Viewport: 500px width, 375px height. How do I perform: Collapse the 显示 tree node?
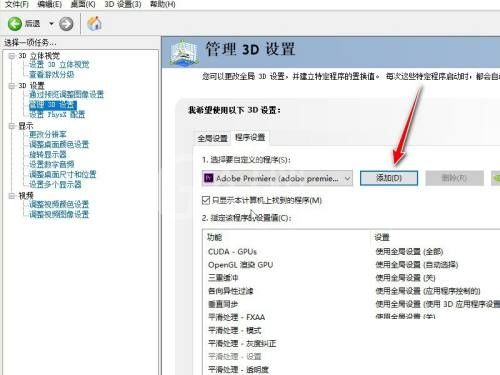click(x=12, y=126)
